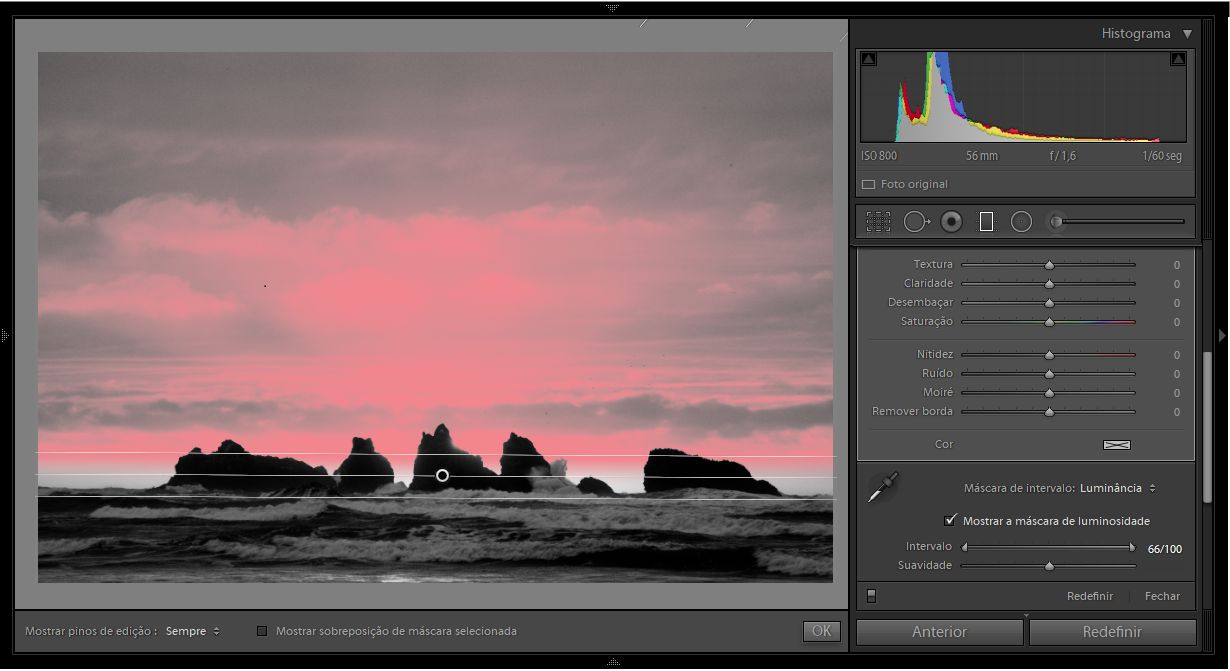Adjust the Desembaçar slider
Image resolution: width=1230 pixels, height=671 pixels.
(1048, 303)
